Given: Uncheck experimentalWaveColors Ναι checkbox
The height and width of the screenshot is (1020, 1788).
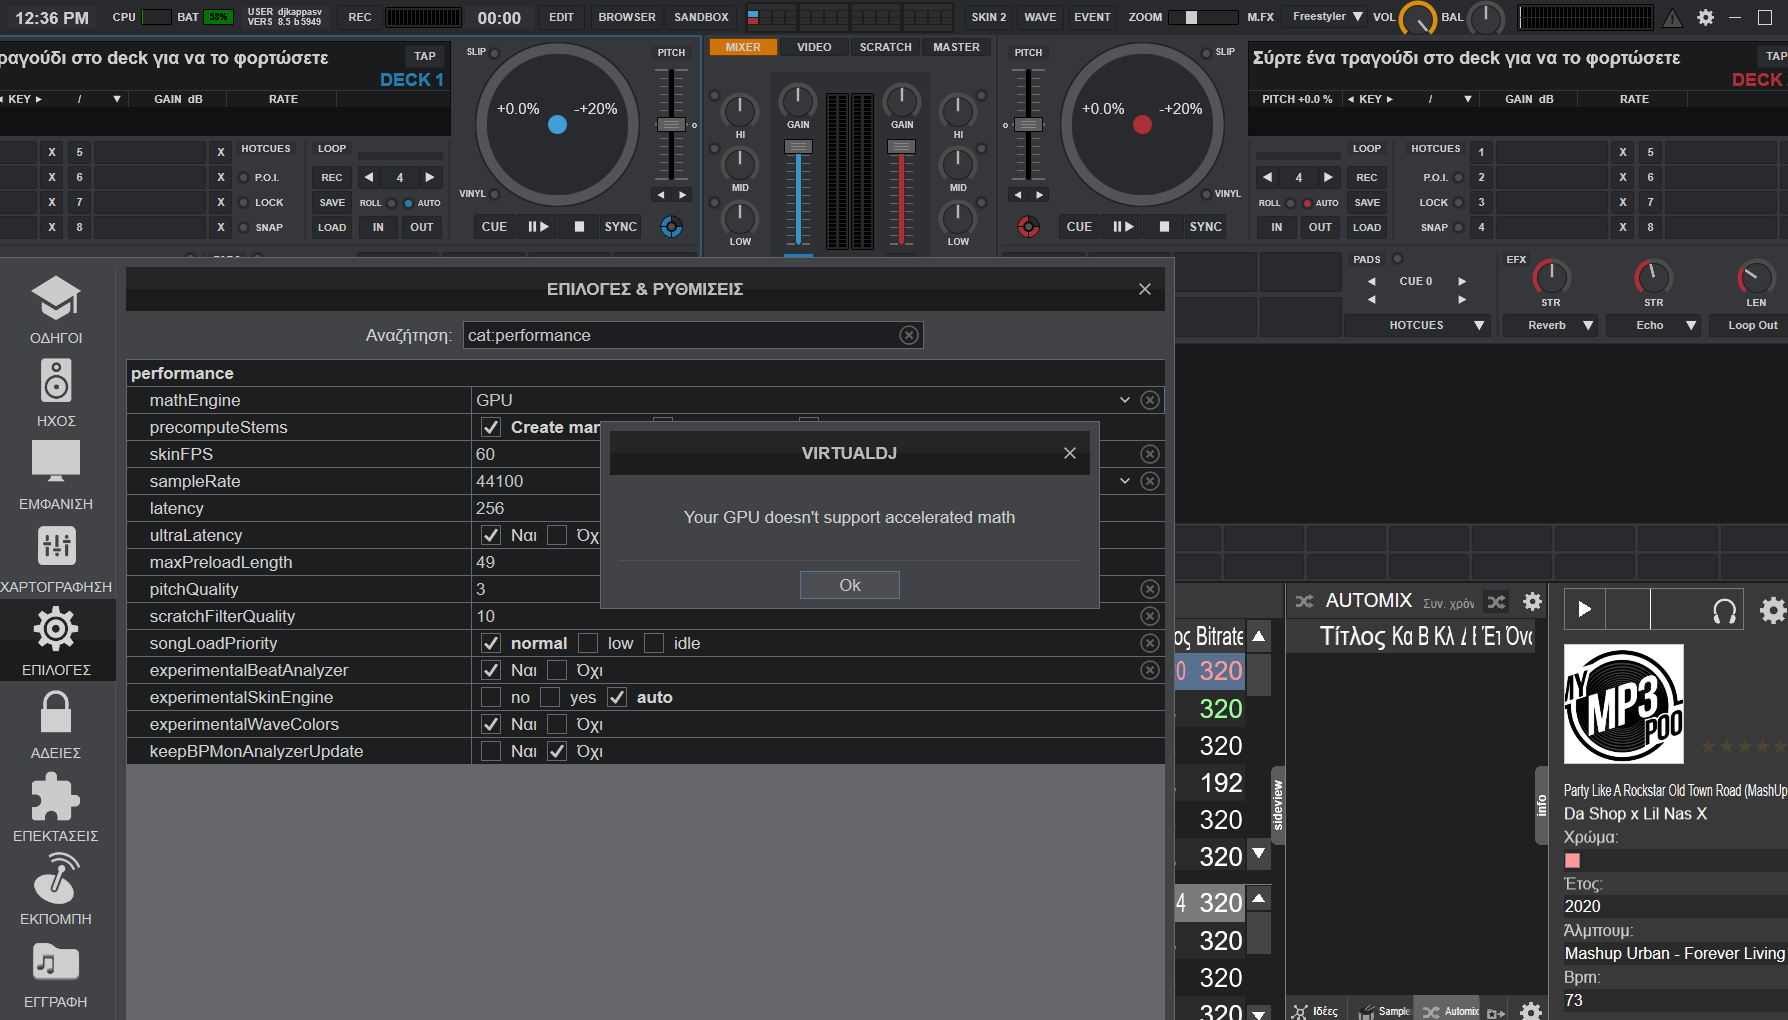Looking at the screenshot, I should pyautogui.click(x=491, y=724).
